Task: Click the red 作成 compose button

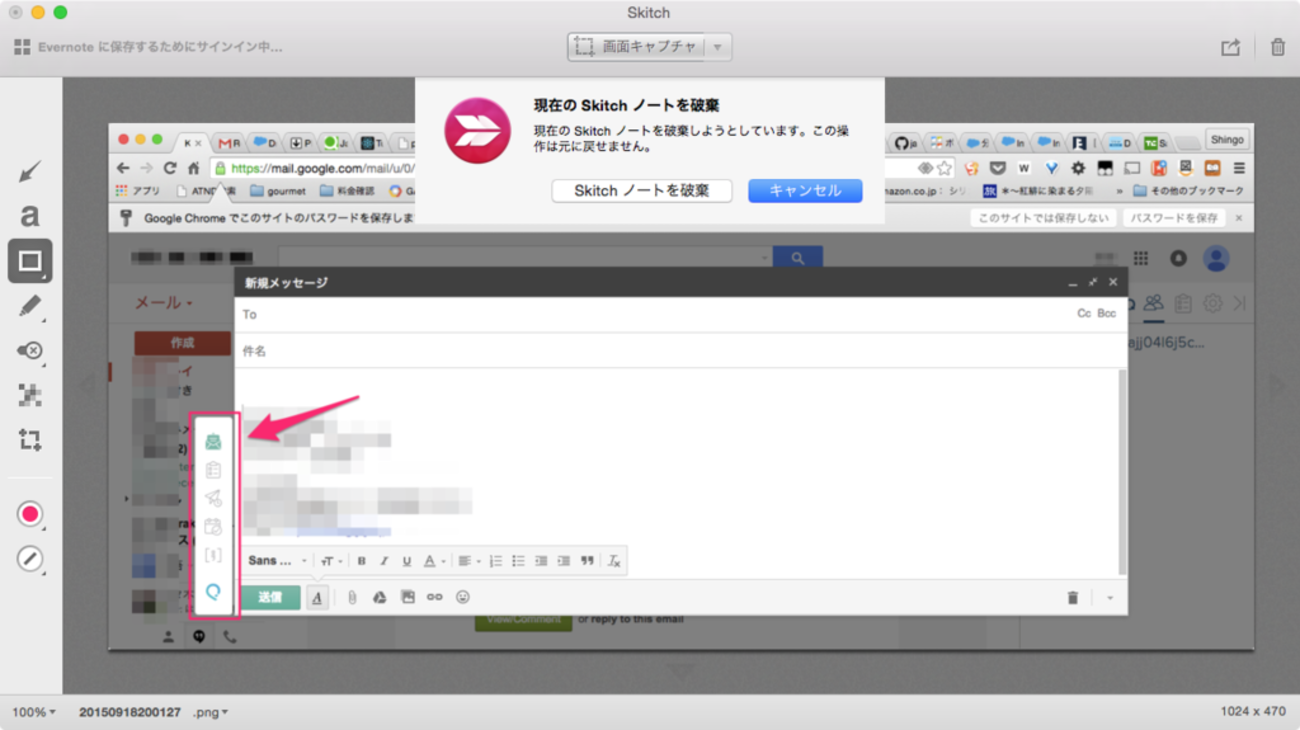Action: click(182, 342)
